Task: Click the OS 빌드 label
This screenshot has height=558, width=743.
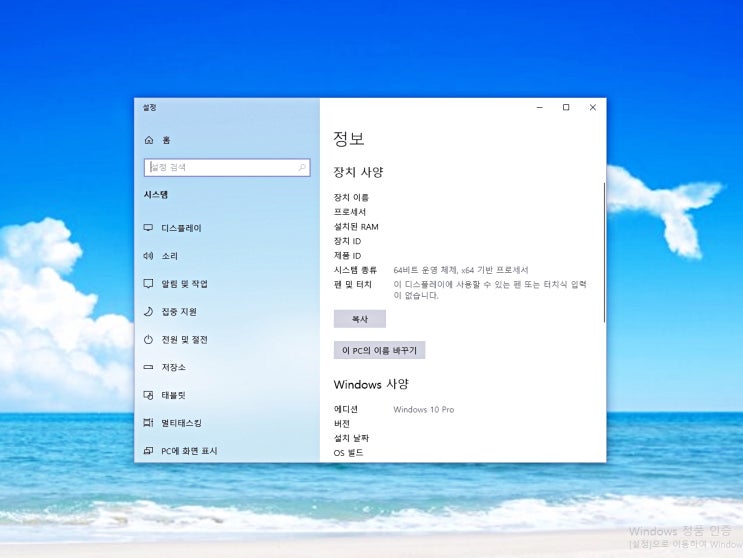Action: coord(348,453)
